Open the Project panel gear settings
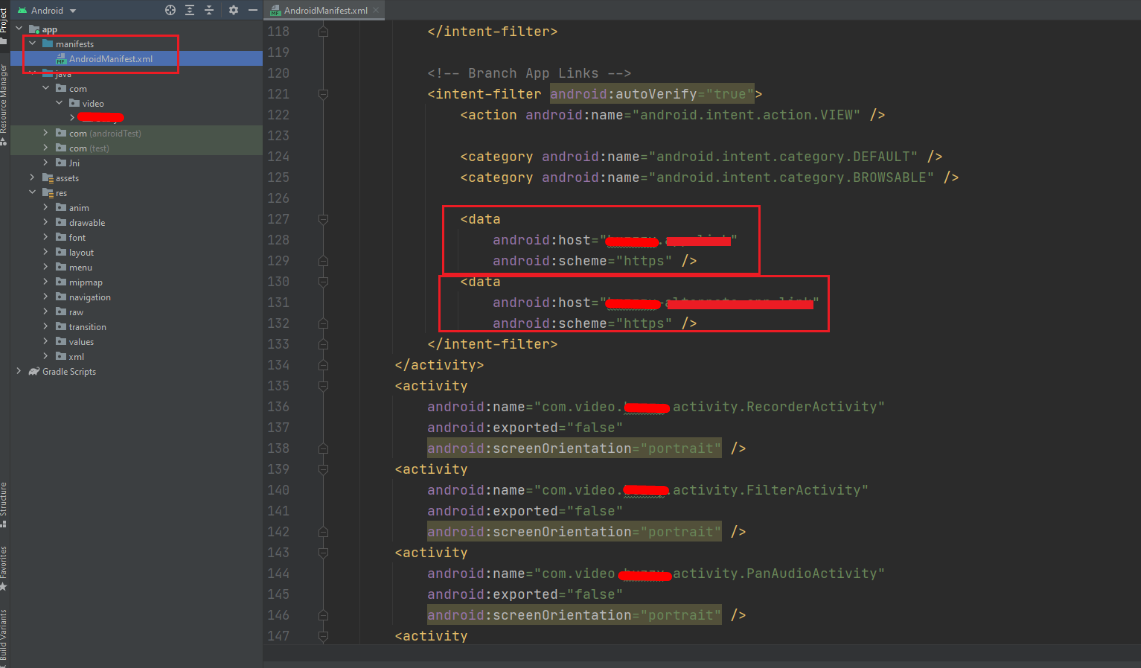Screen dimensions: 1141x668 click(233, 10)
